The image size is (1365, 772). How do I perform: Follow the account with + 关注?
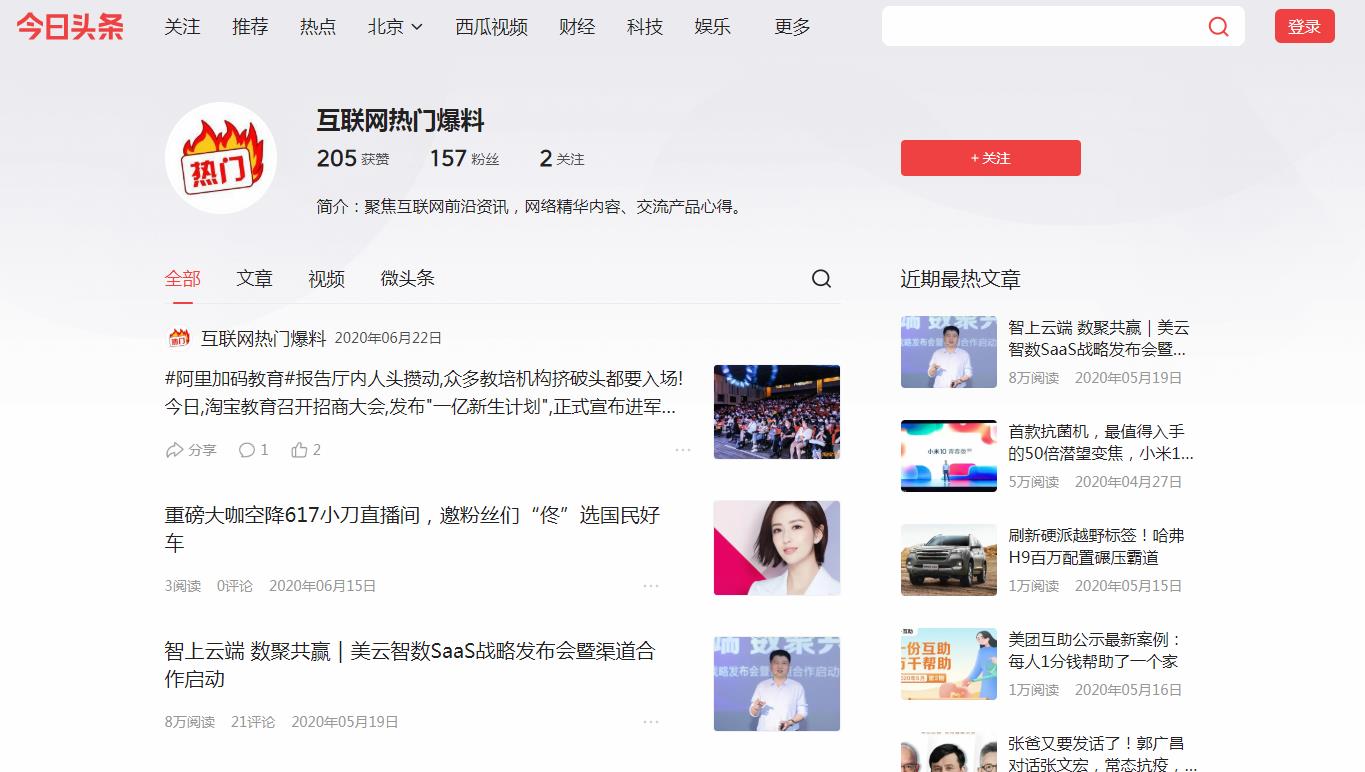pos(990,158)
